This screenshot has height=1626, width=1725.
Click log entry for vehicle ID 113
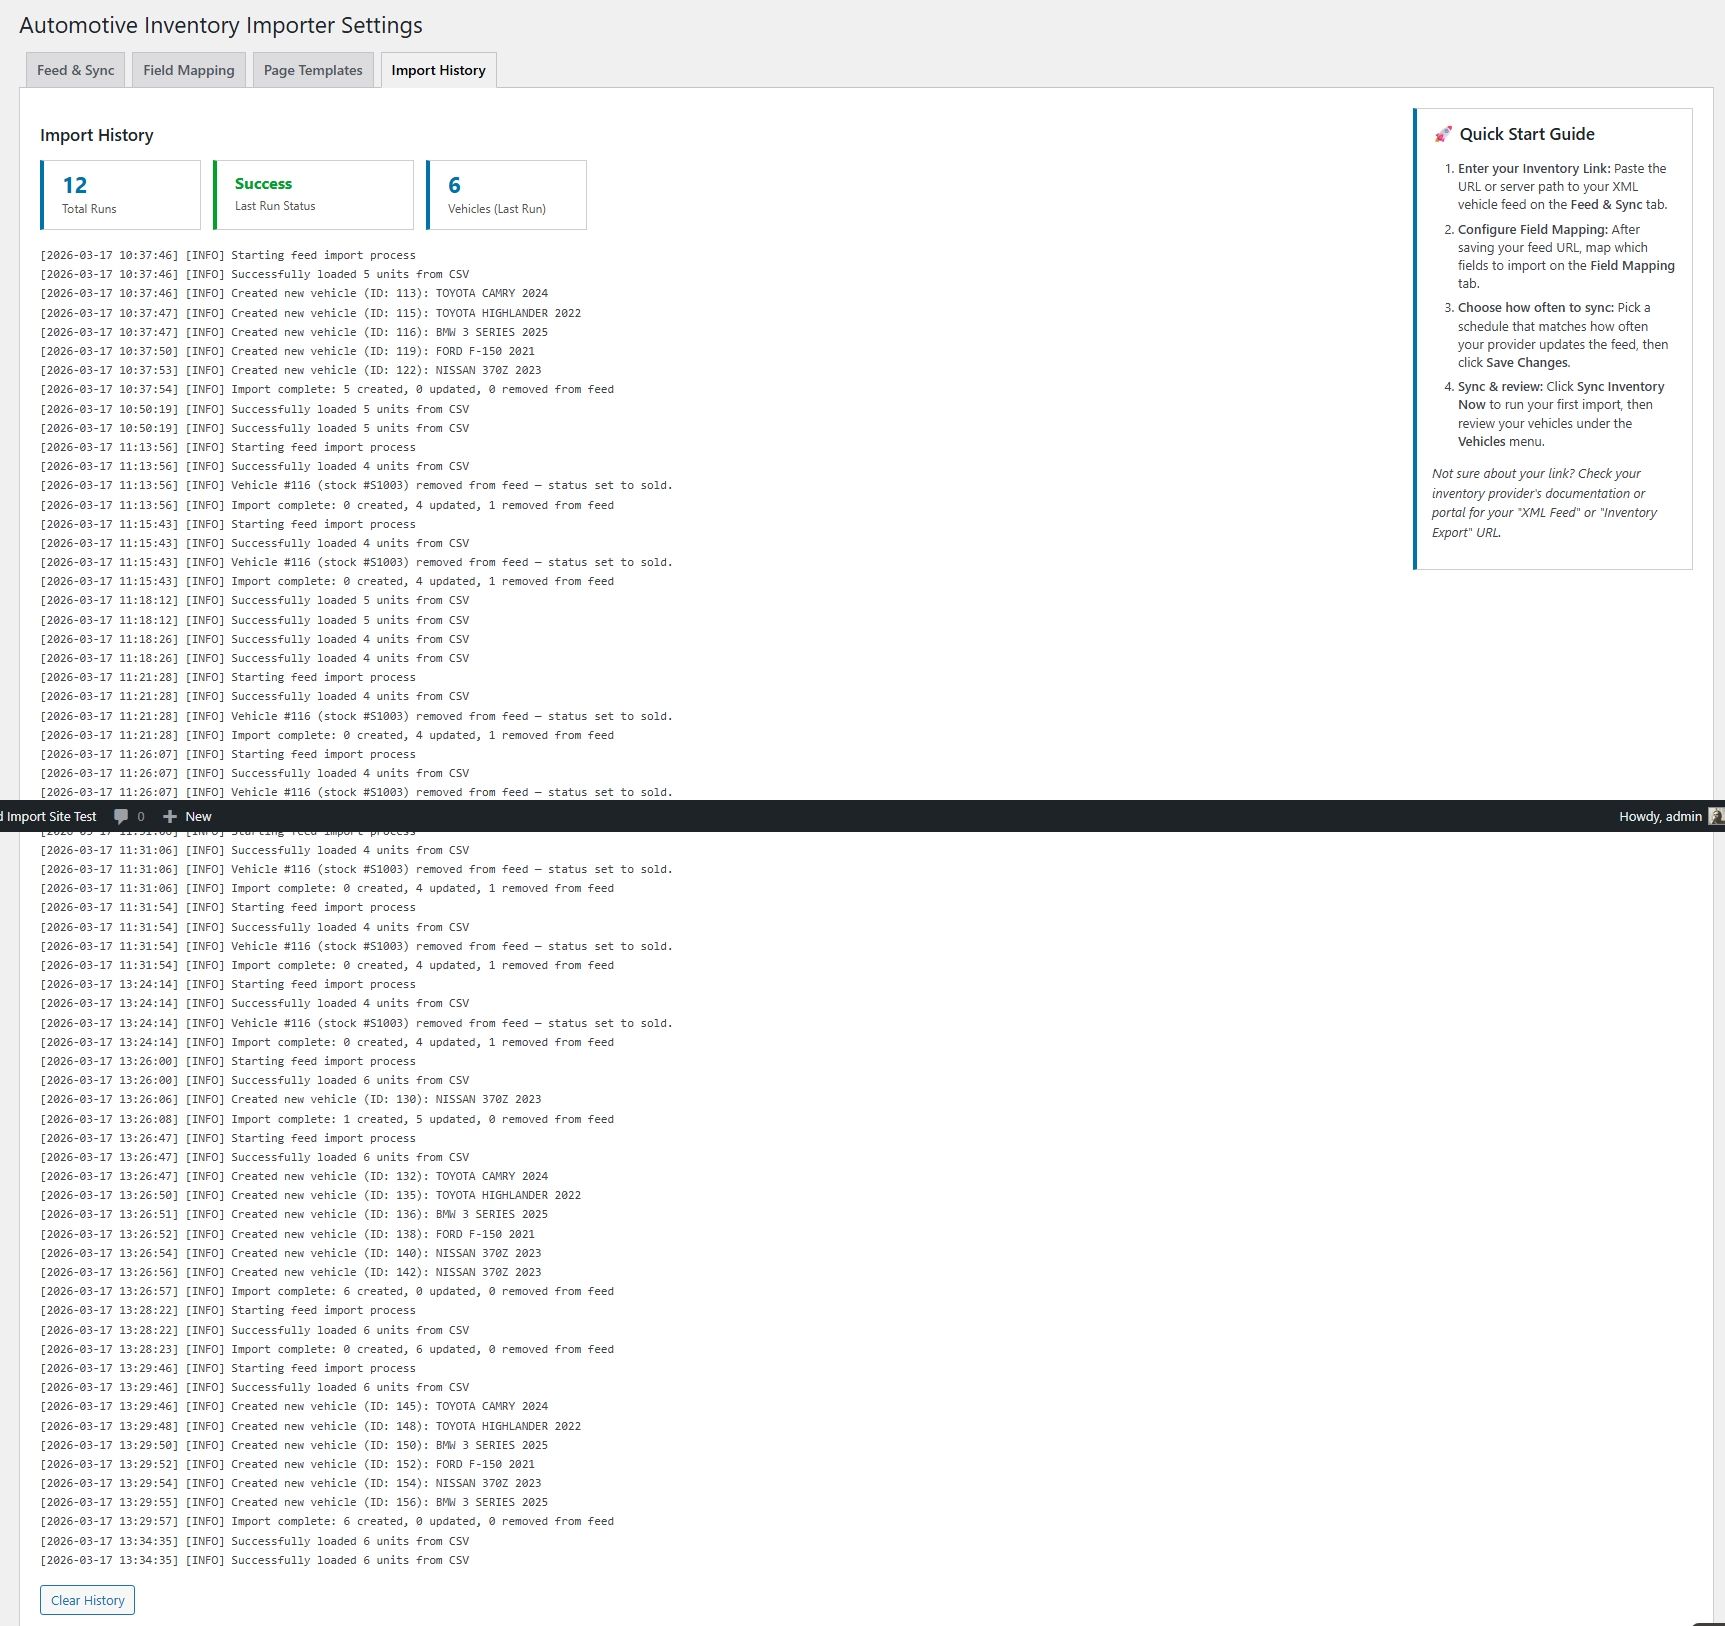click(x=294, y=293)
